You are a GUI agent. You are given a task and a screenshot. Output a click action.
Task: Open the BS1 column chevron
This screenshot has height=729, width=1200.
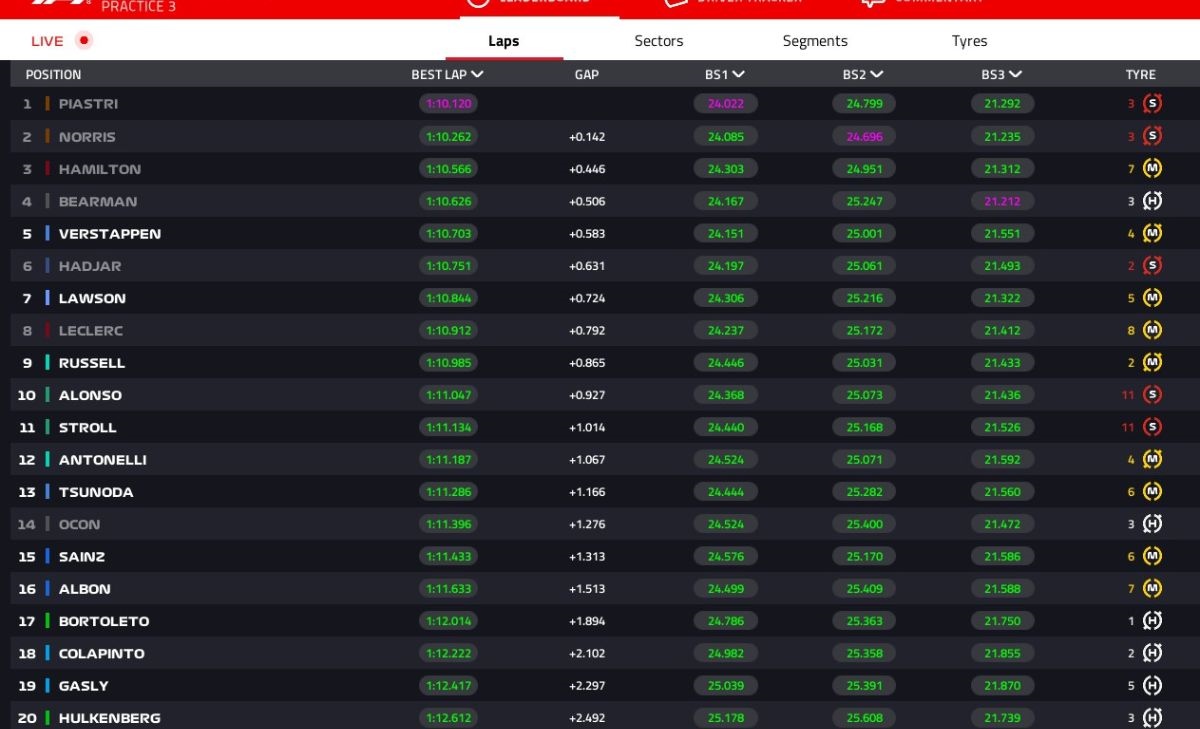click(x=738, y=75)
